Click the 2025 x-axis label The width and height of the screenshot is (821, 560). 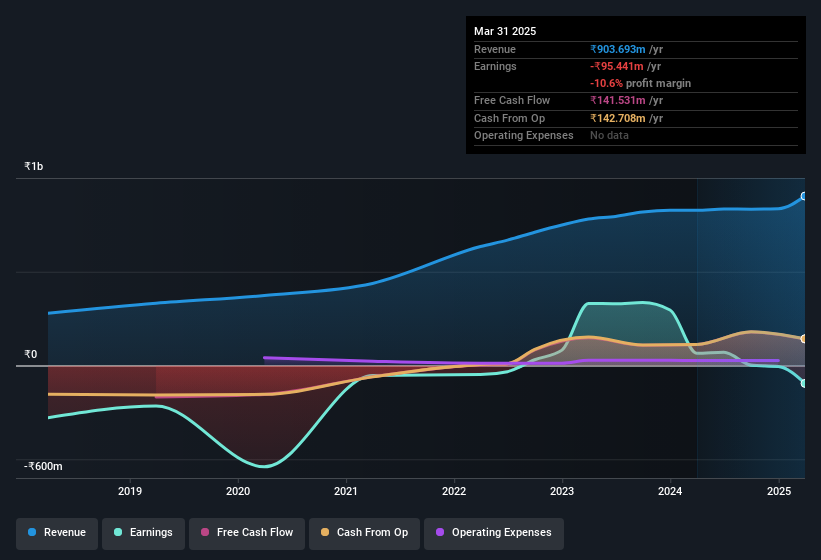(x=779, y=491)
